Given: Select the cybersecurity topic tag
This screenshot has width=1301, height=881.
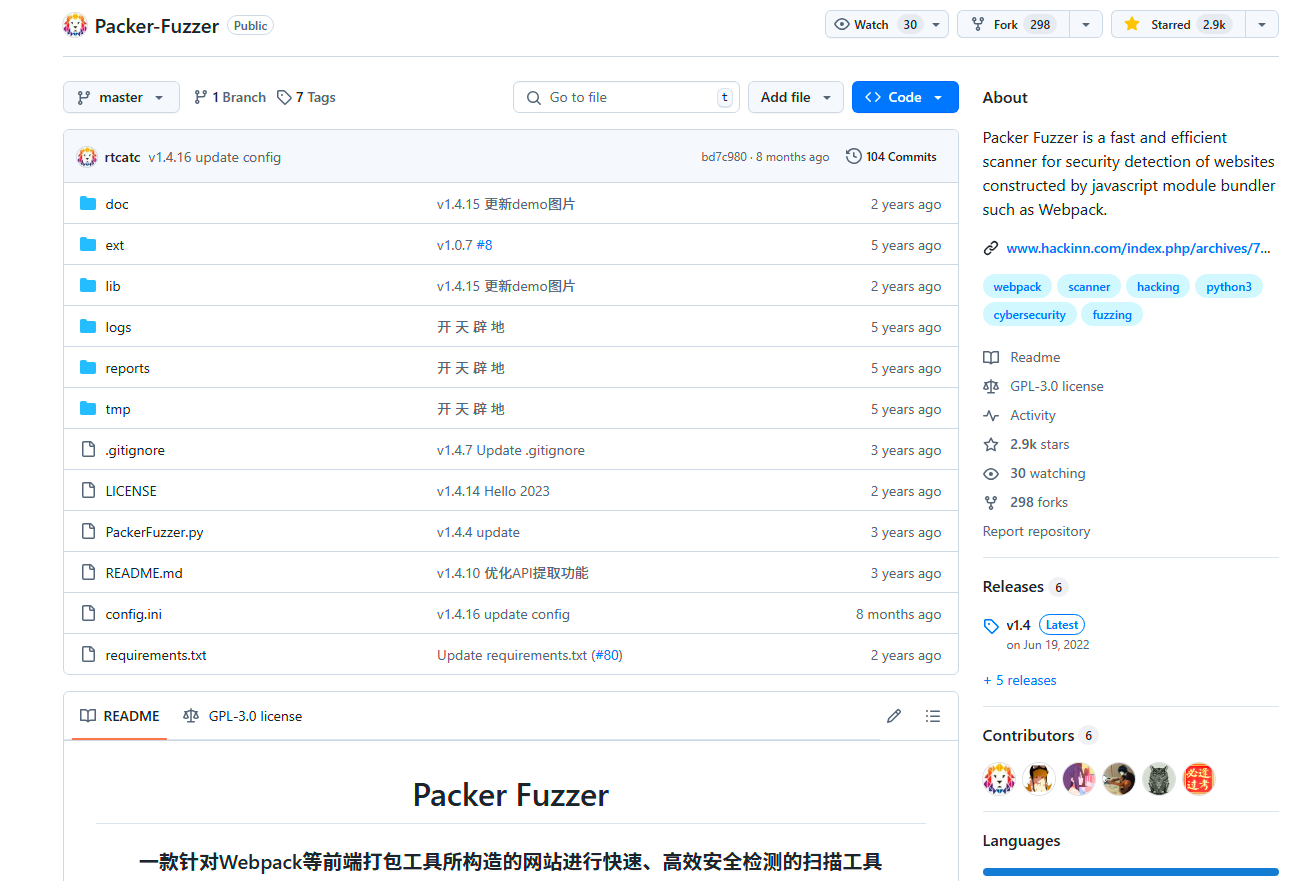Looking at the screenshot, I should (x=1030, y=315).
